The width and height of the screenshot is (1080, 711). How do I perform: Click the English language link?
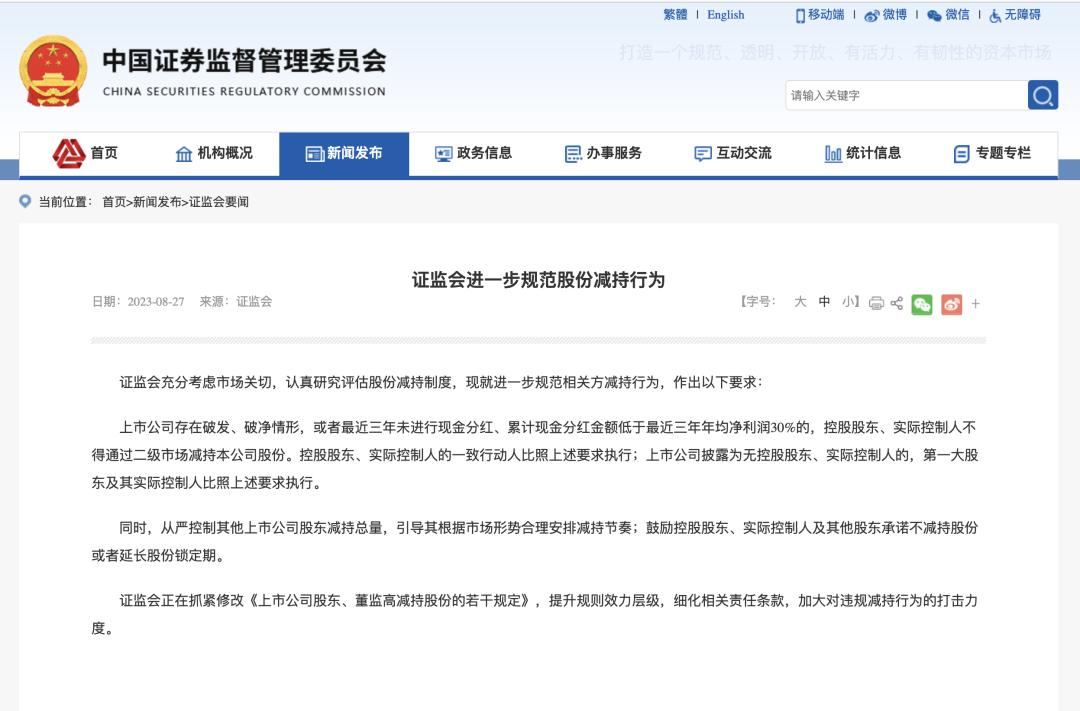click(725, 14)
